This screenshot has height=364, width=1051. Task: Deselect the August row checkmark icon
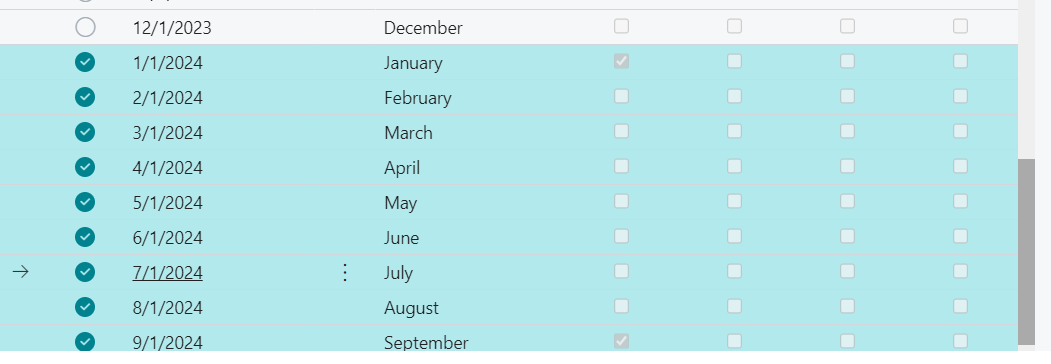[85, 307]
